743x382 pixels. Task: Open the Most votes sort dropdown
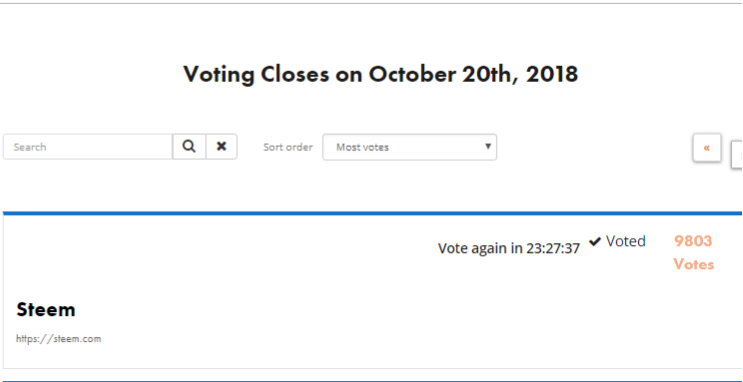tap(409, 147)
